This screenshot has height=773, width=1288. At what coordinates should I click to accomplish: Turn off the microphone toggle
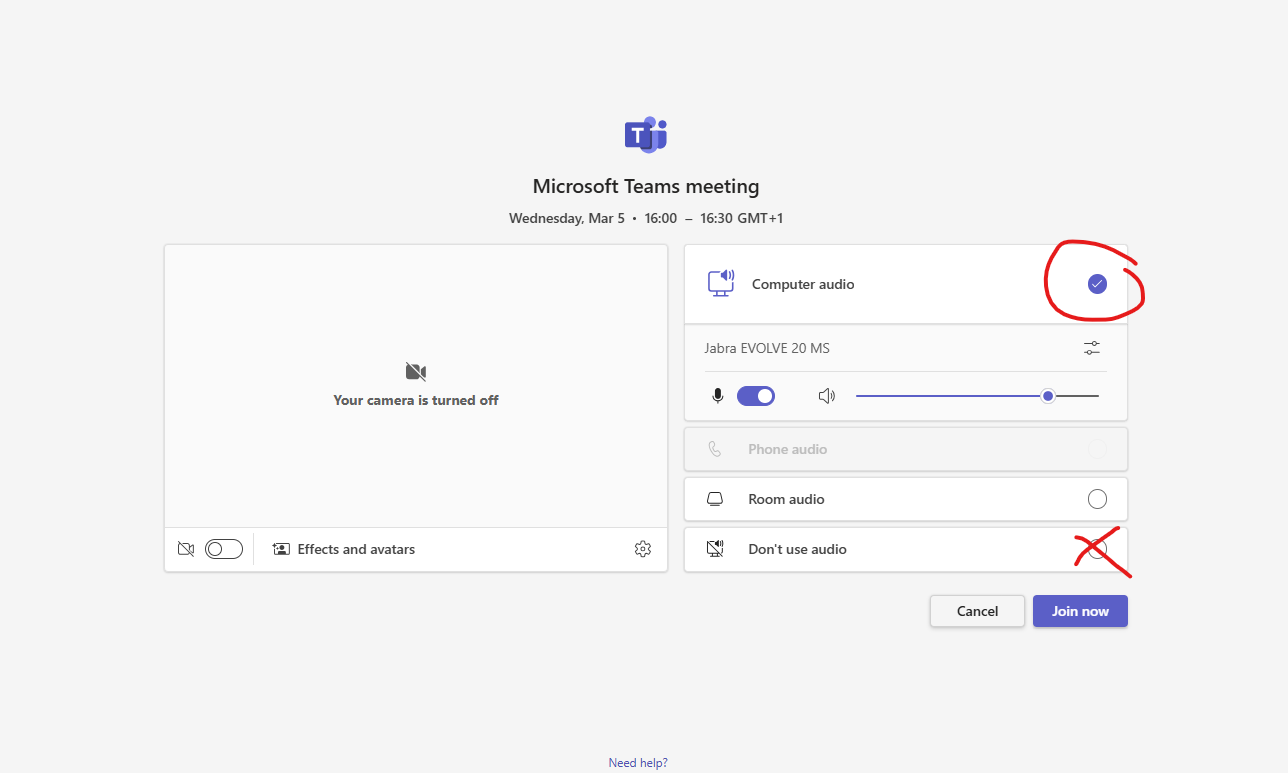756,396
